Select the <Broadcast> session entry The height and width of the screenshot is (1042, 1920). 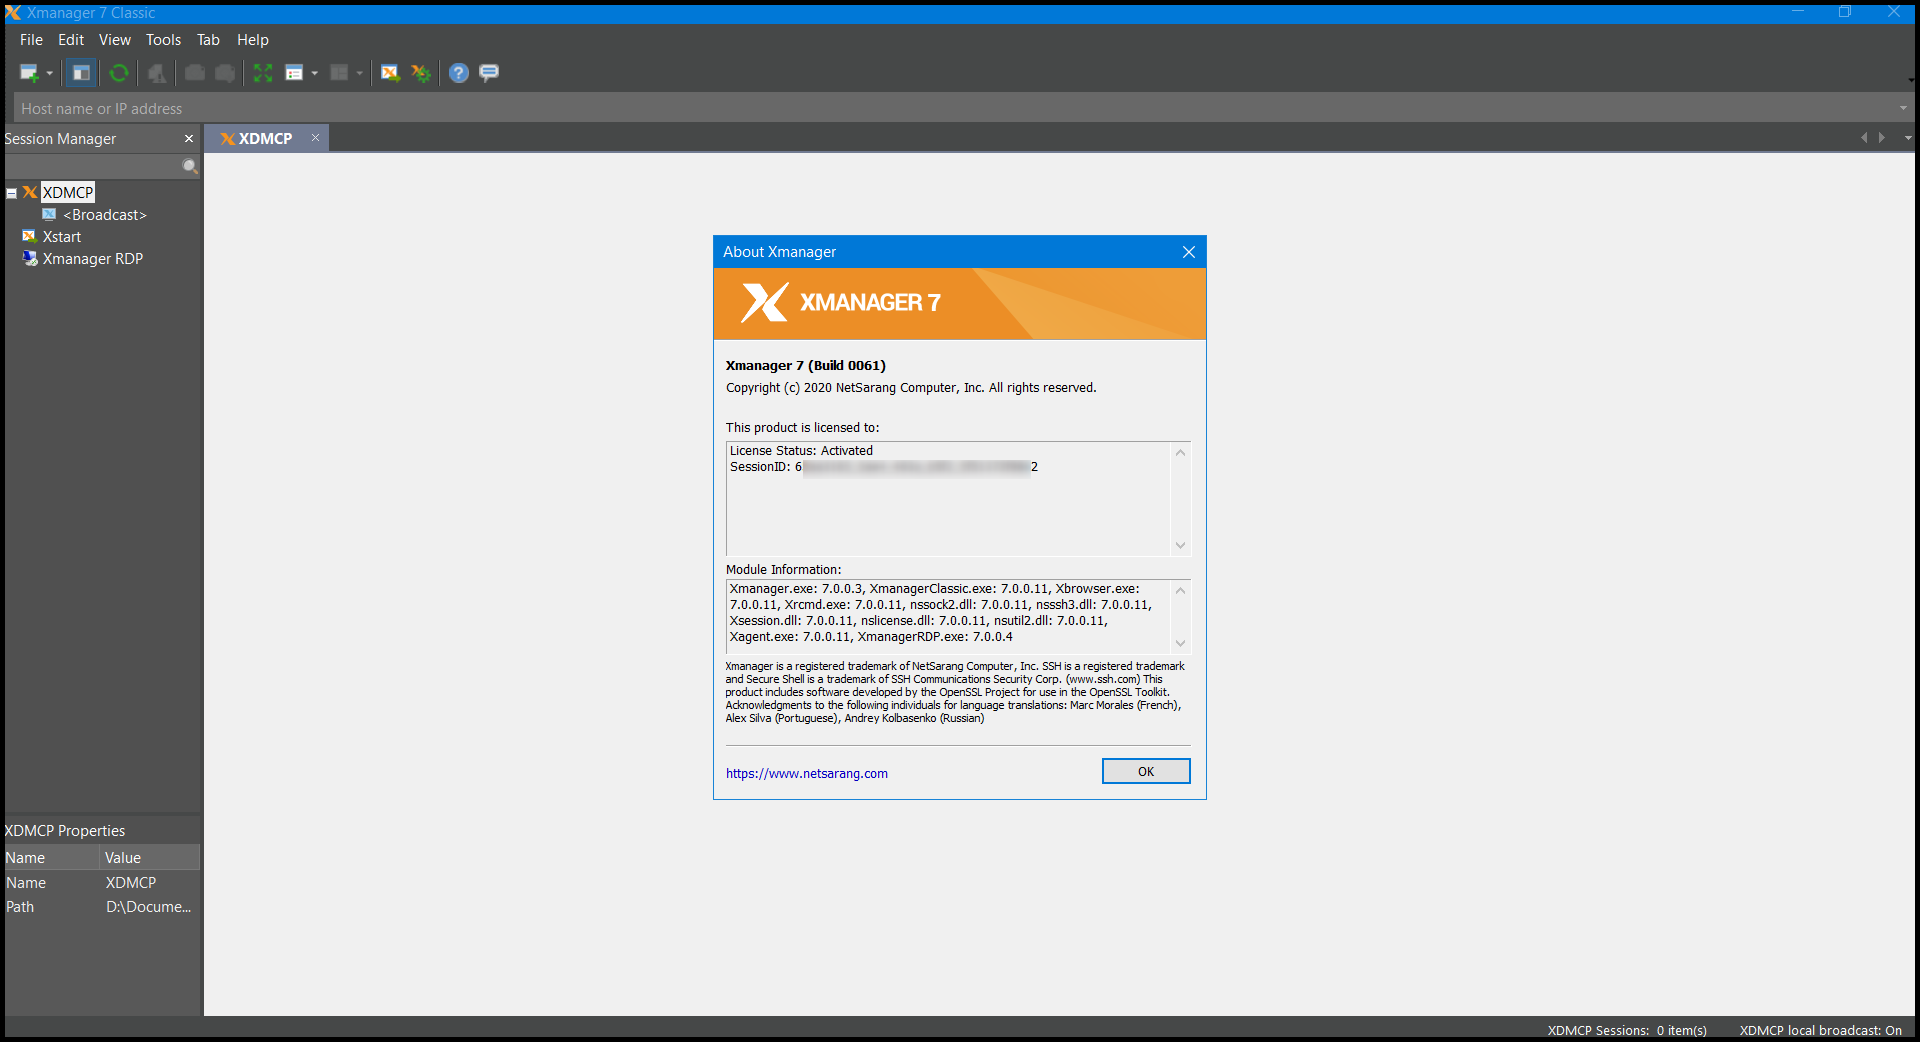click(x=105, y=215)
